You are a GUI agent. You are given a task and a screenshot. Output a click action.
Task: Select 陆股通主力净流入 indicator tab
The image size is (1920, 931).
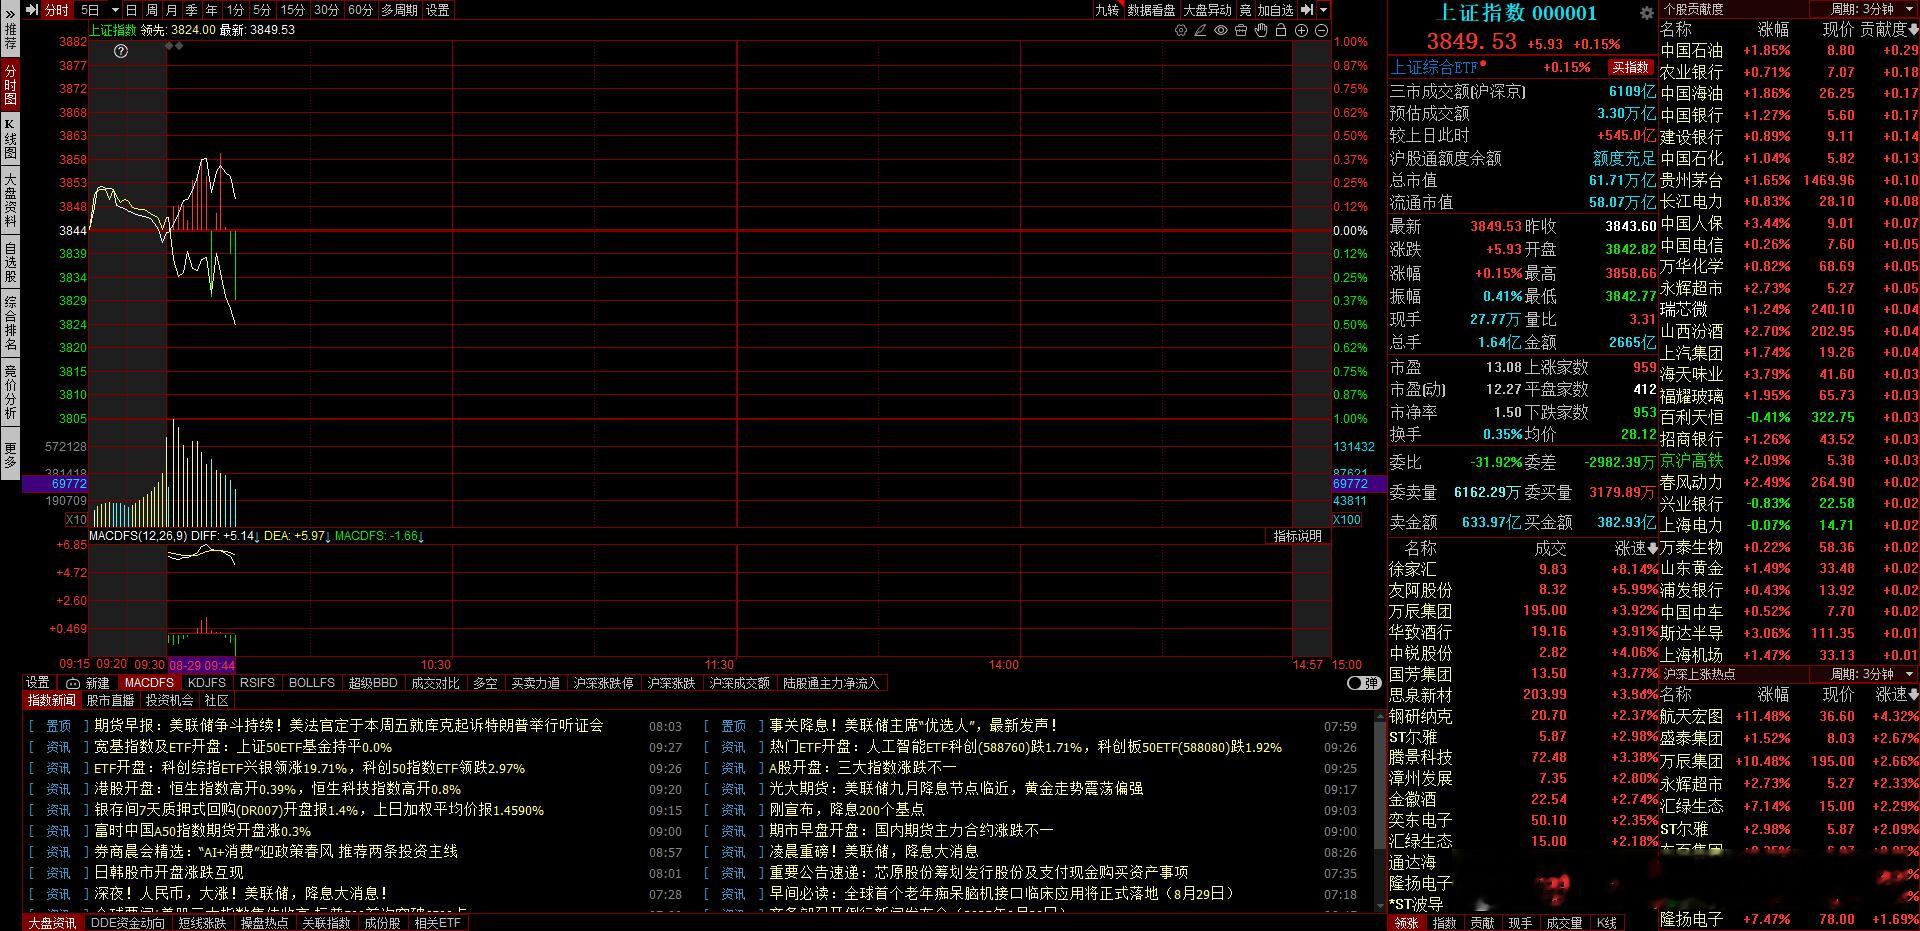tap(831, 683)
